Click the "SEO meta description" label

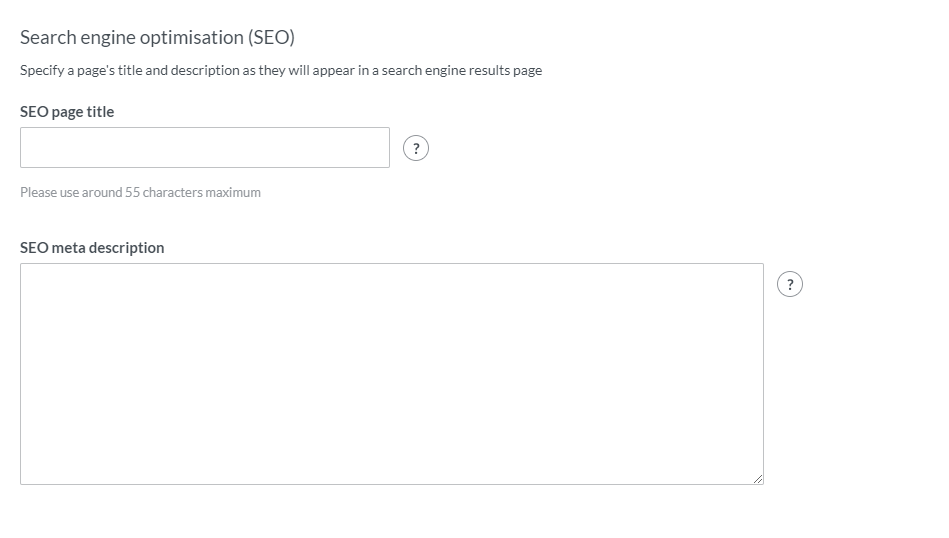point(92,248)
